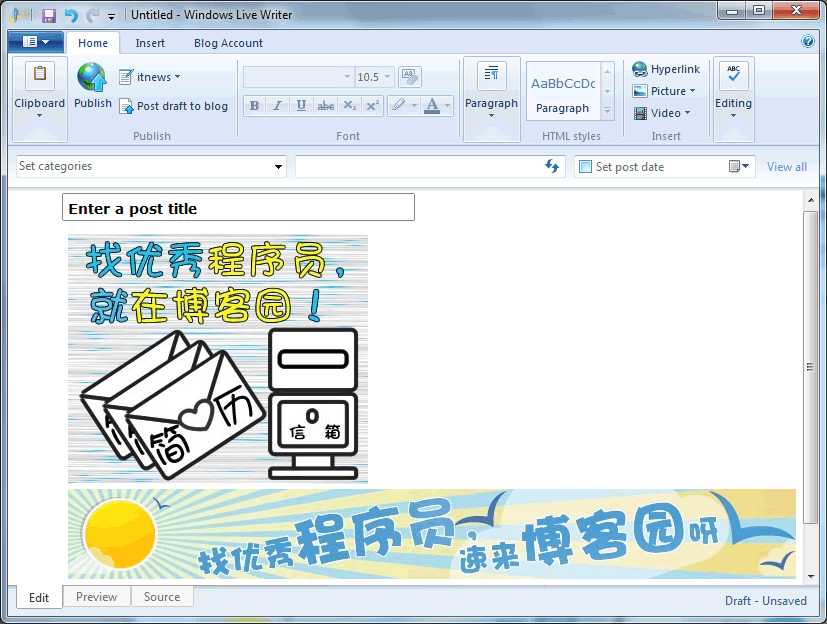The image size is (827, 624).
Task: Toggle Italic formatting
Action: tap(277, 105)
